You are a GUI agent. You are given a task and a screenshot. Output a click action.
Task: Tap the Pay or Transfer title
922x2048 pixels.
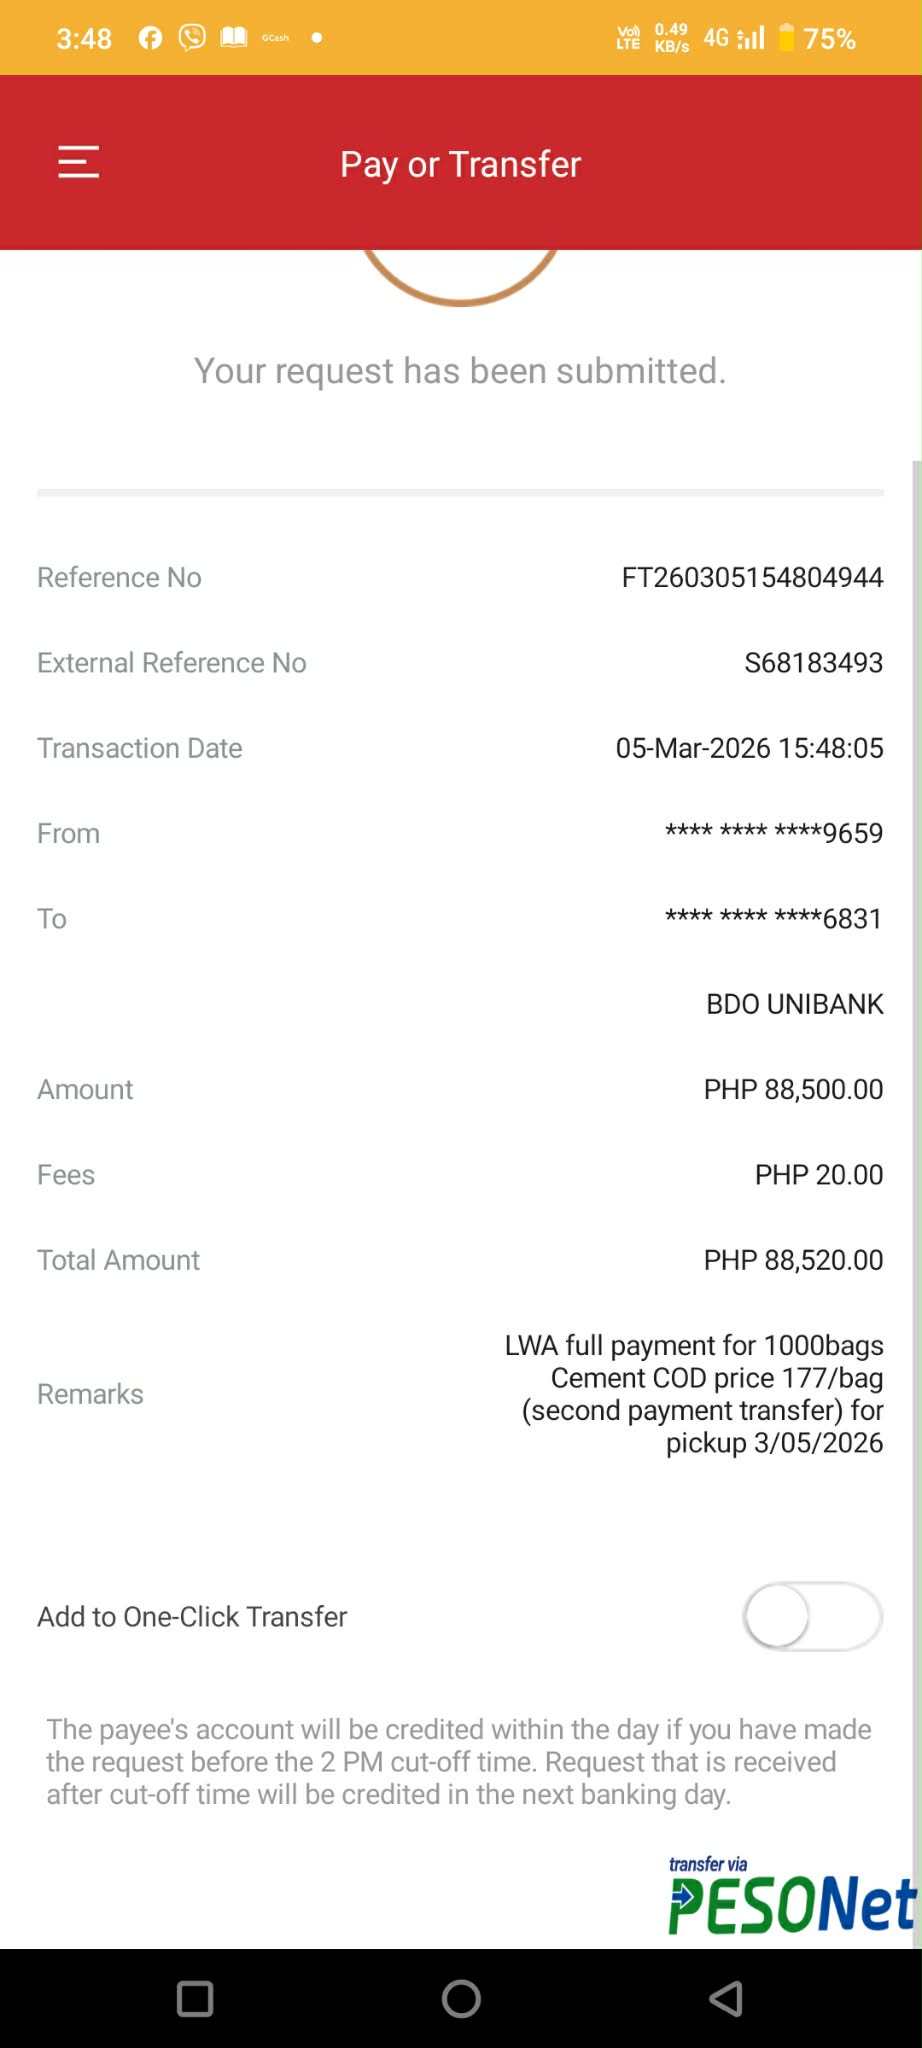[x=460, y=164]
